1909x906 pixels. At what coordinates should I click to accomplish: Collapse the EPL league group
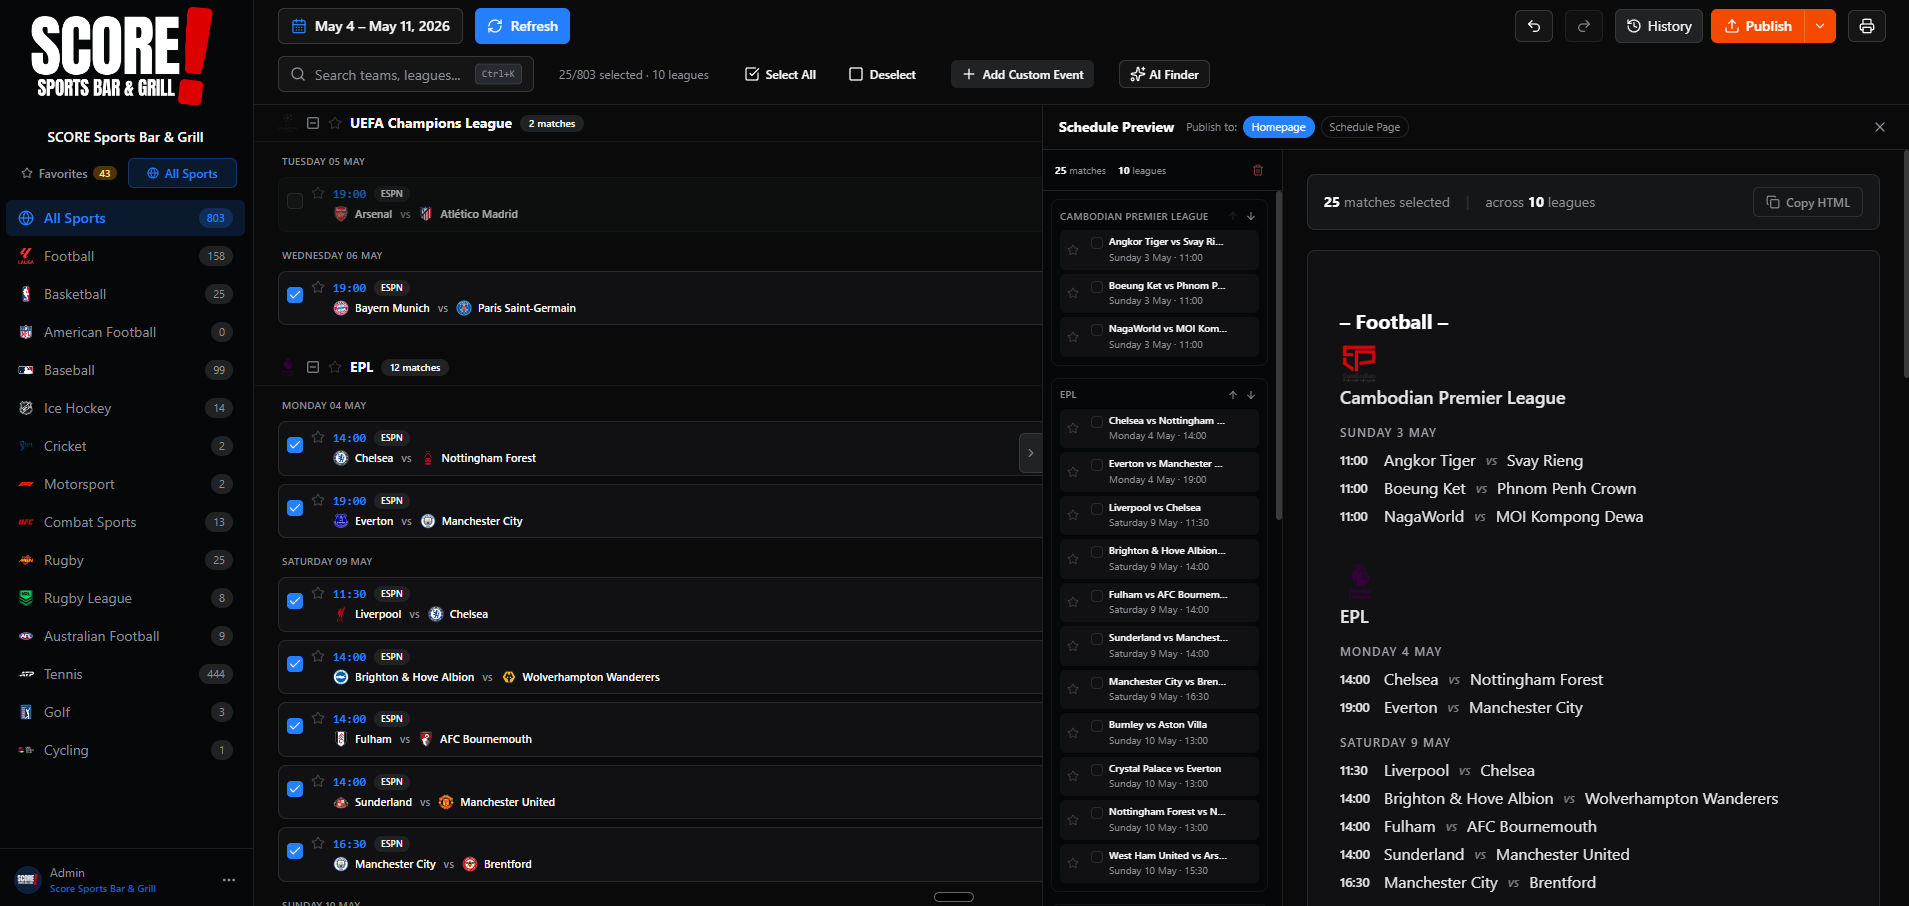pyautogui.click(x=313, y=367)
